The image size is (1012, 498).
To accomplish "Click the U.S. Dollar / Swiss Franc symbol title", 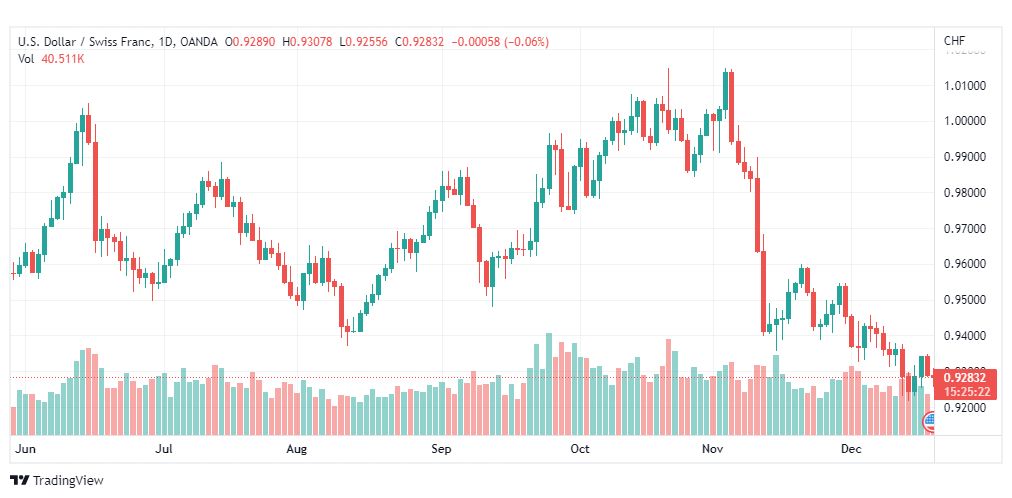I will pyautogui.click(x=85, y=42).
